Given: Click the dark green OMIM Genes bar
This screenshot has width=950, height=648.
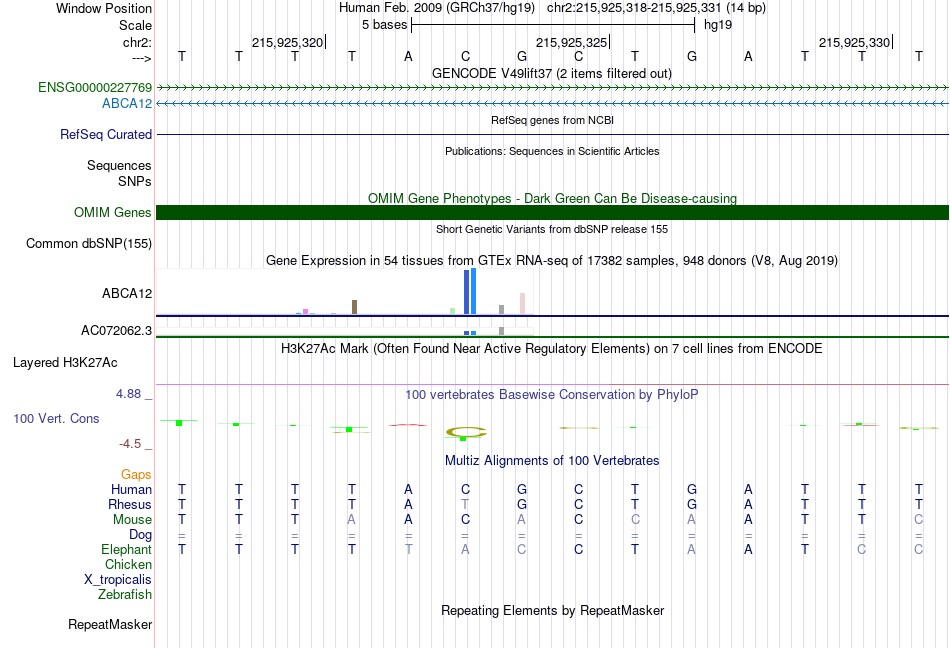Looking at the screenshot, I should [x=553, y=213].
